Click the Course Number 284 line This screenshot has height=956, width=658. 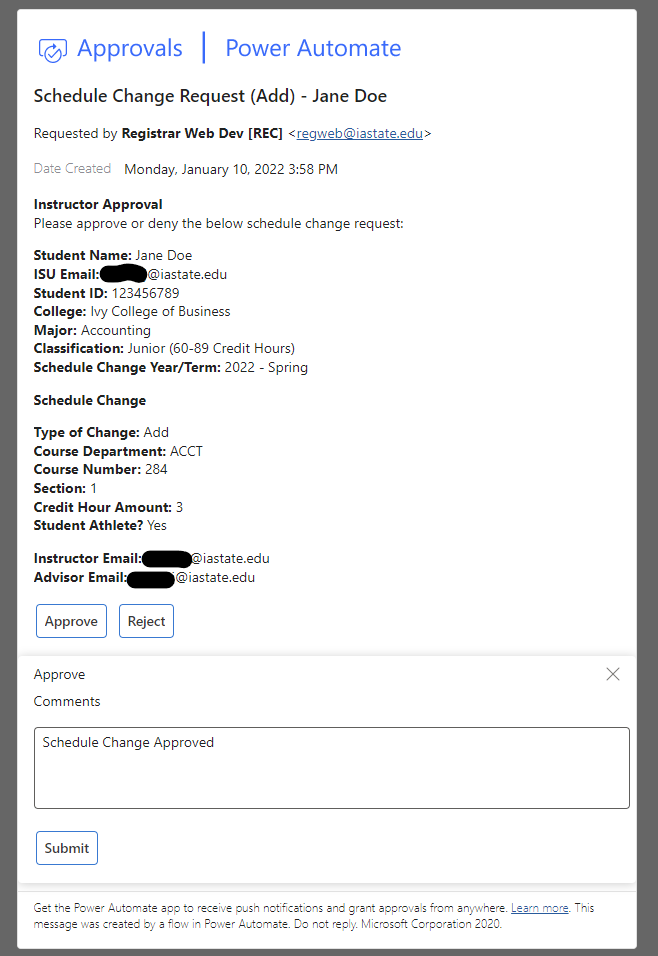click(101, 469)
